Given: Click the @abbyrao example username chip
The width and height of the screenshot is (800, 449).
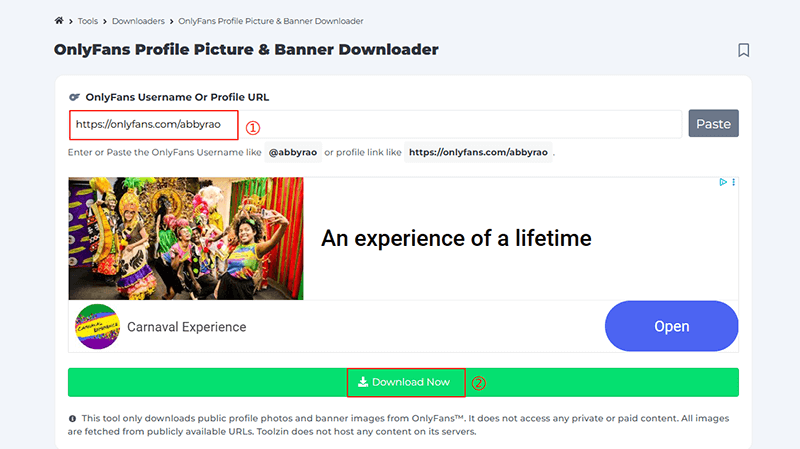Looking at the screenshot, I should click(x=292, y=153).
